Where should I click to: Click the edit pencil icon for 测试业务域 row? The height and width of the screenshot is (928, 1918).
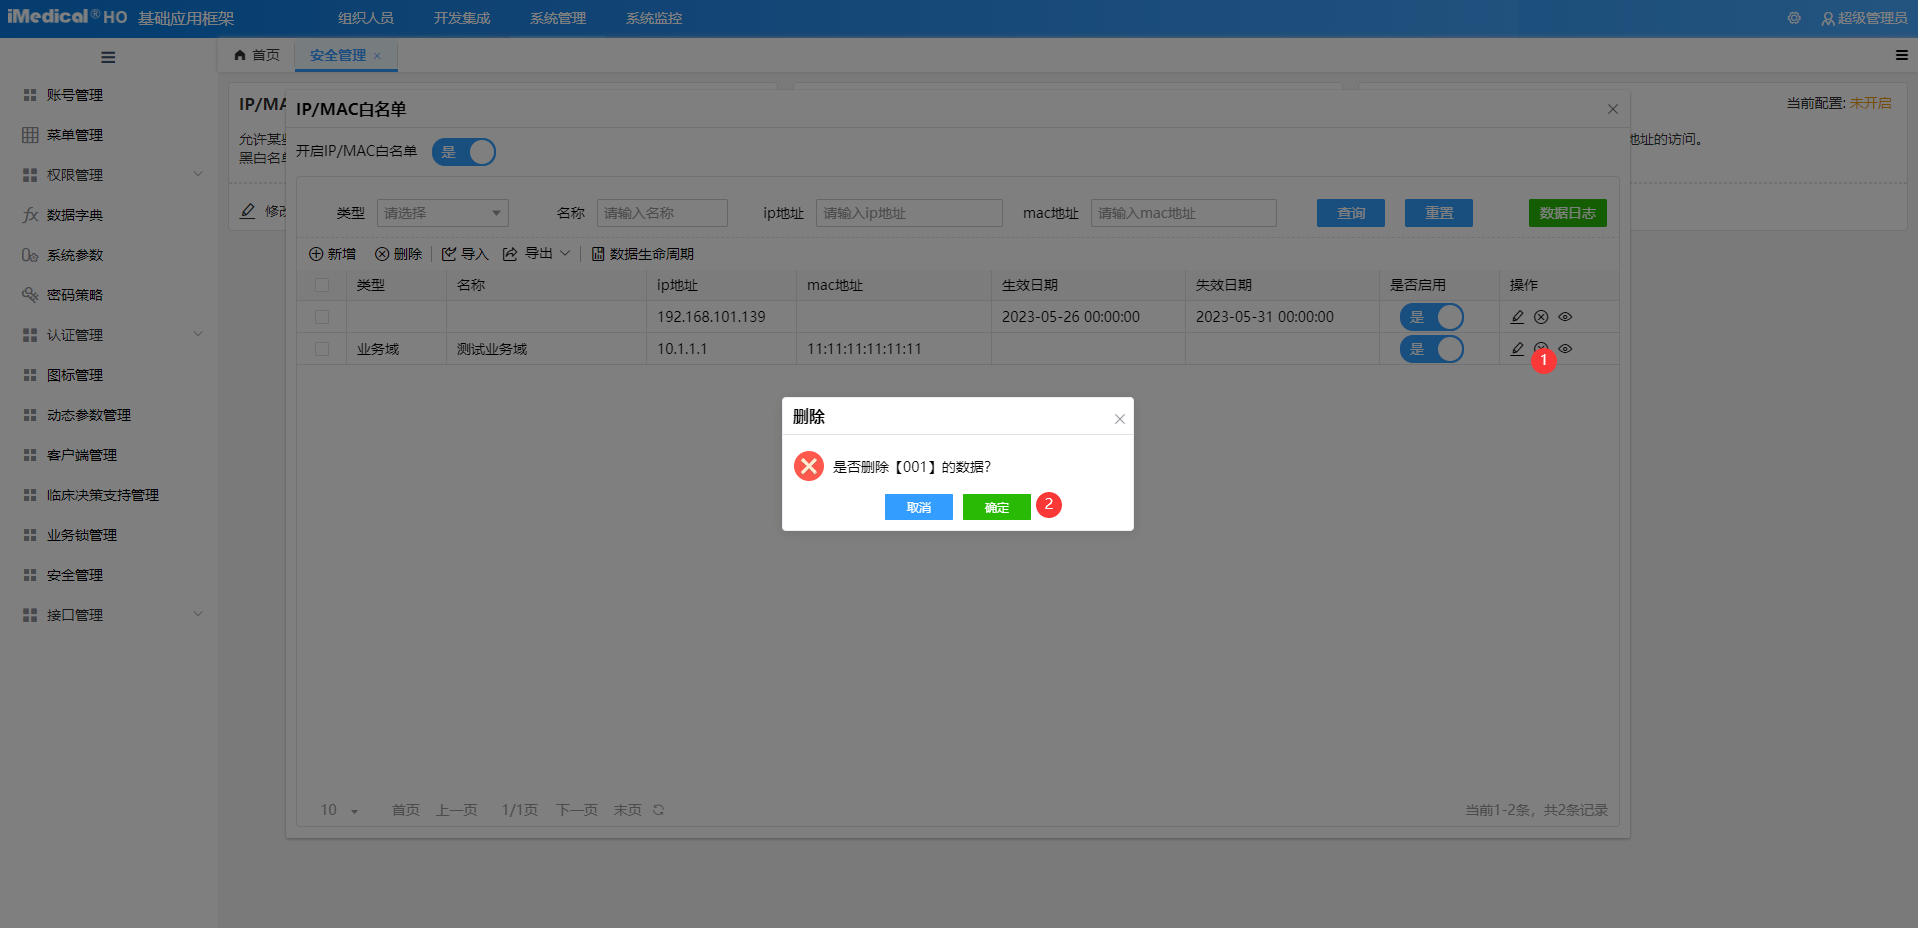click(x=1516, y=348)
